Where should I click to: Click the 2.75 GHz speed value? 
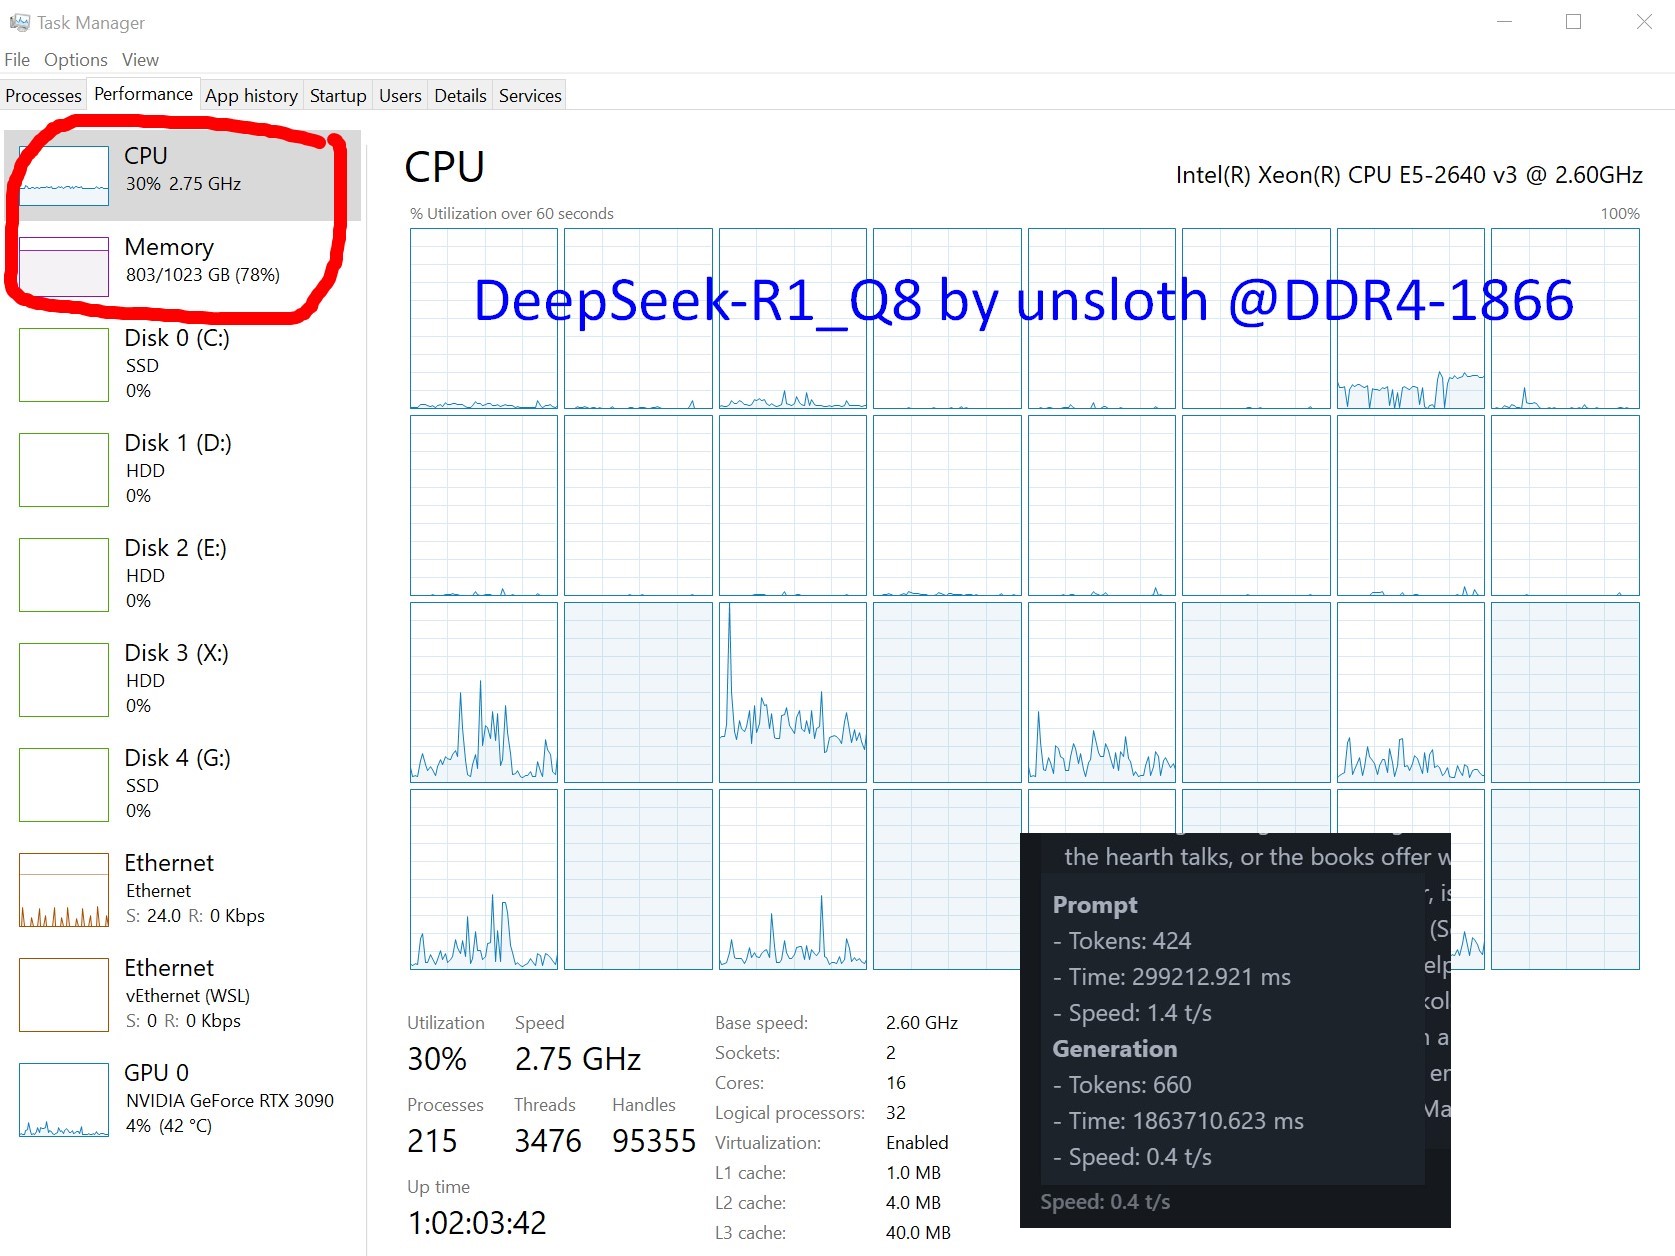[578, 1059]
